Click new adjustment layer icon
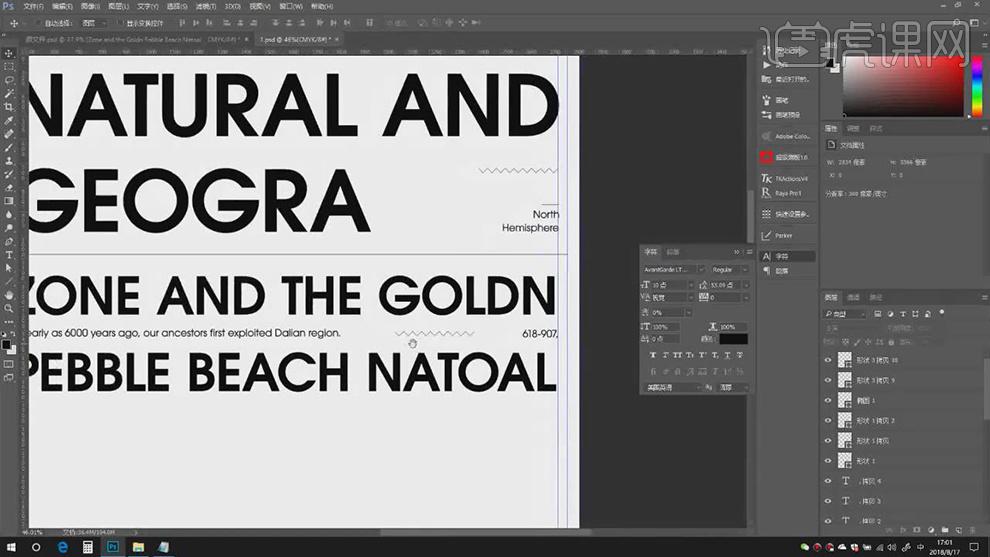This screenshot has height=557, width=990. (x=931, y=530)
